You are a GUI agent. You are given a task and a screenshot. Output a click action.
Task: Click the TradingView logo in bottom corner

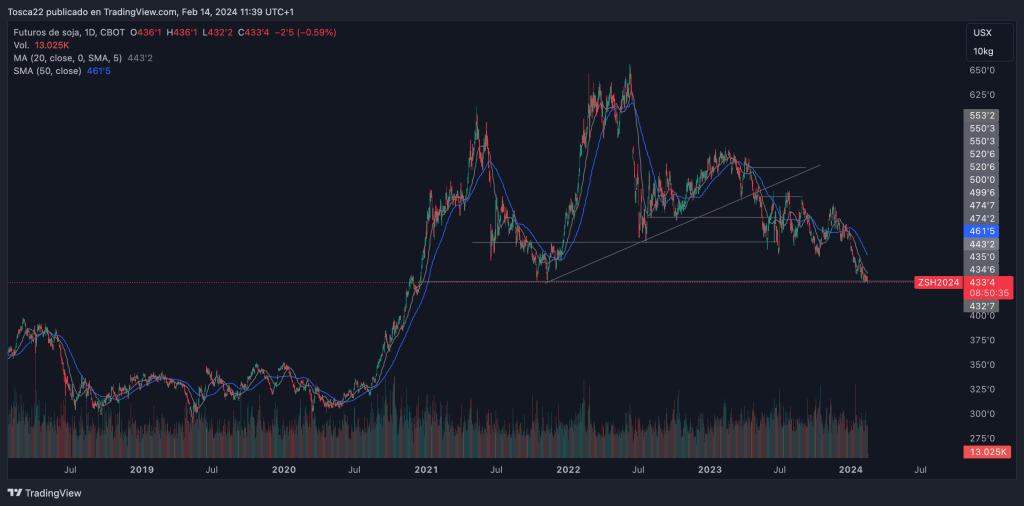[x=45, y=493]
